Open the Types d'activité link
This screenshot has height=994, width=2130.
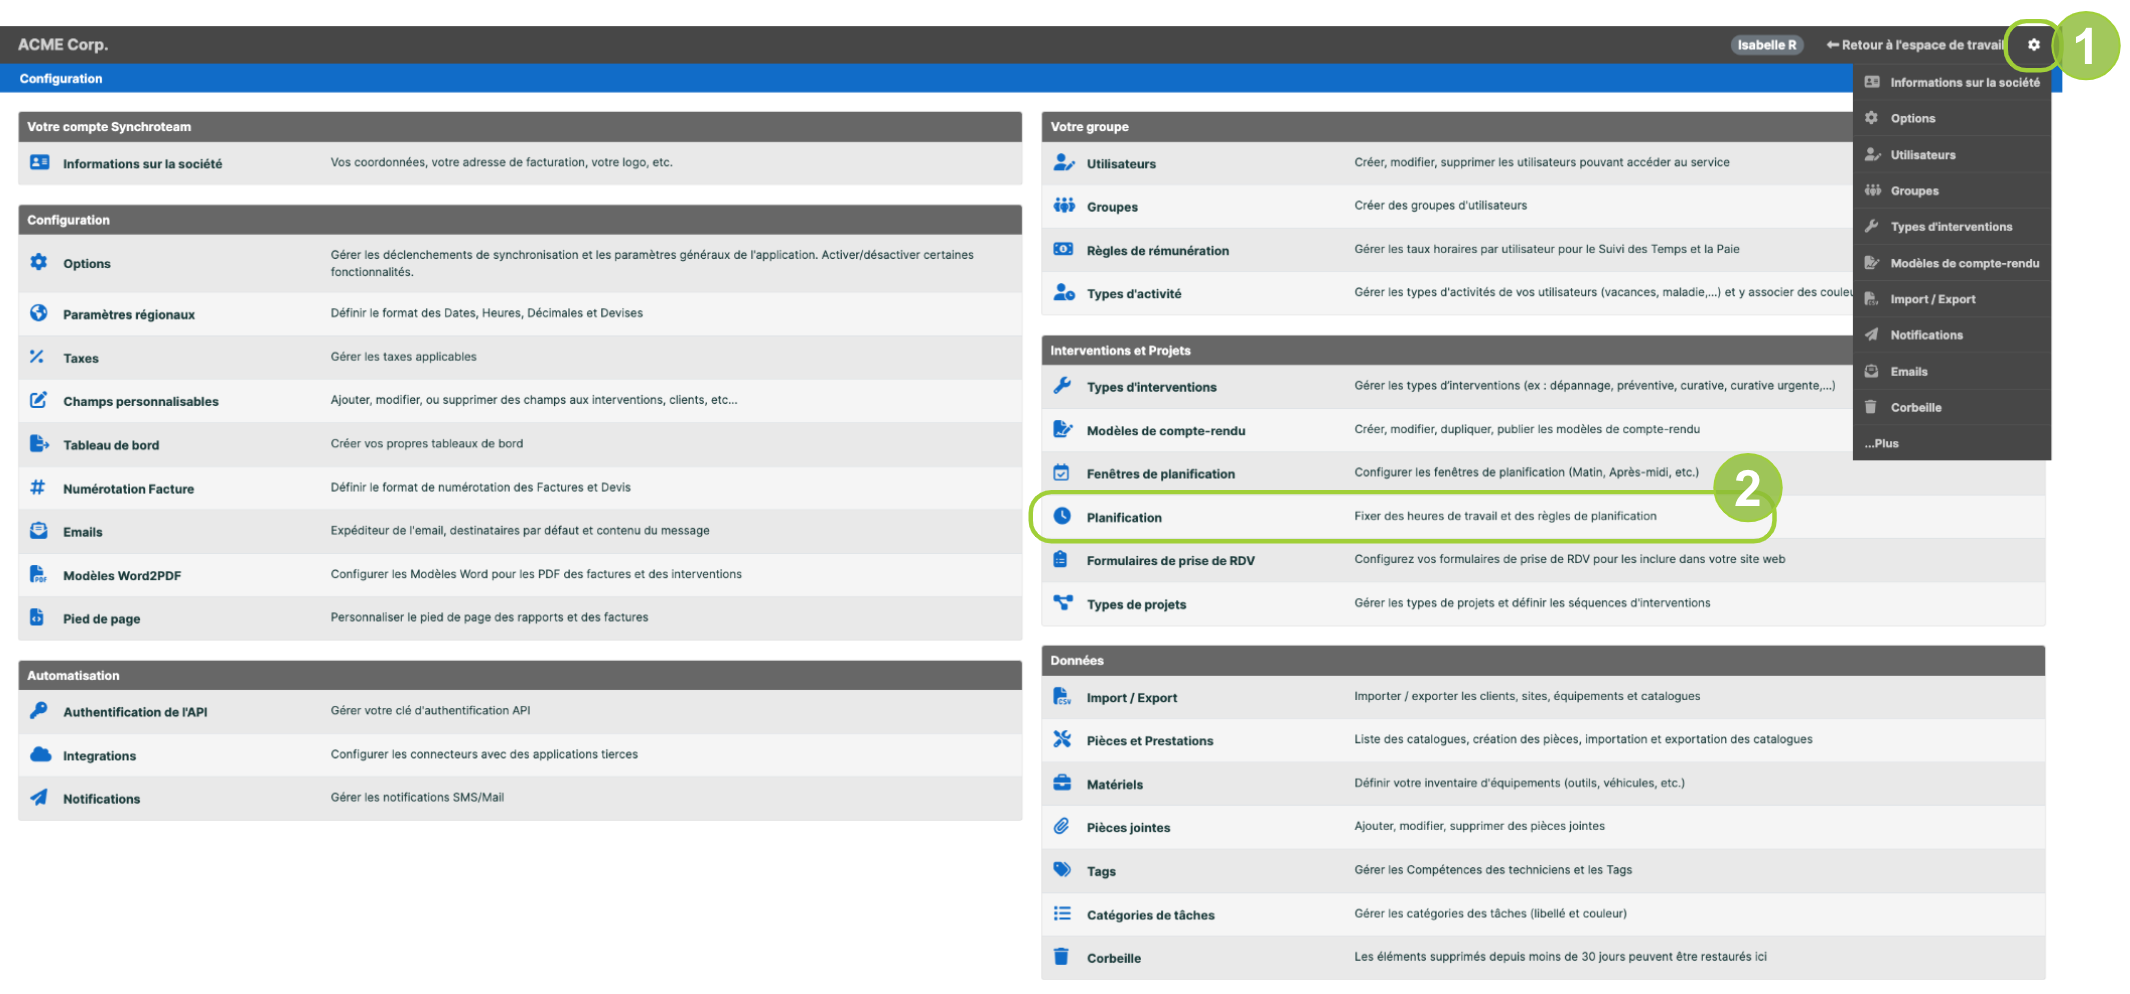1133,294
